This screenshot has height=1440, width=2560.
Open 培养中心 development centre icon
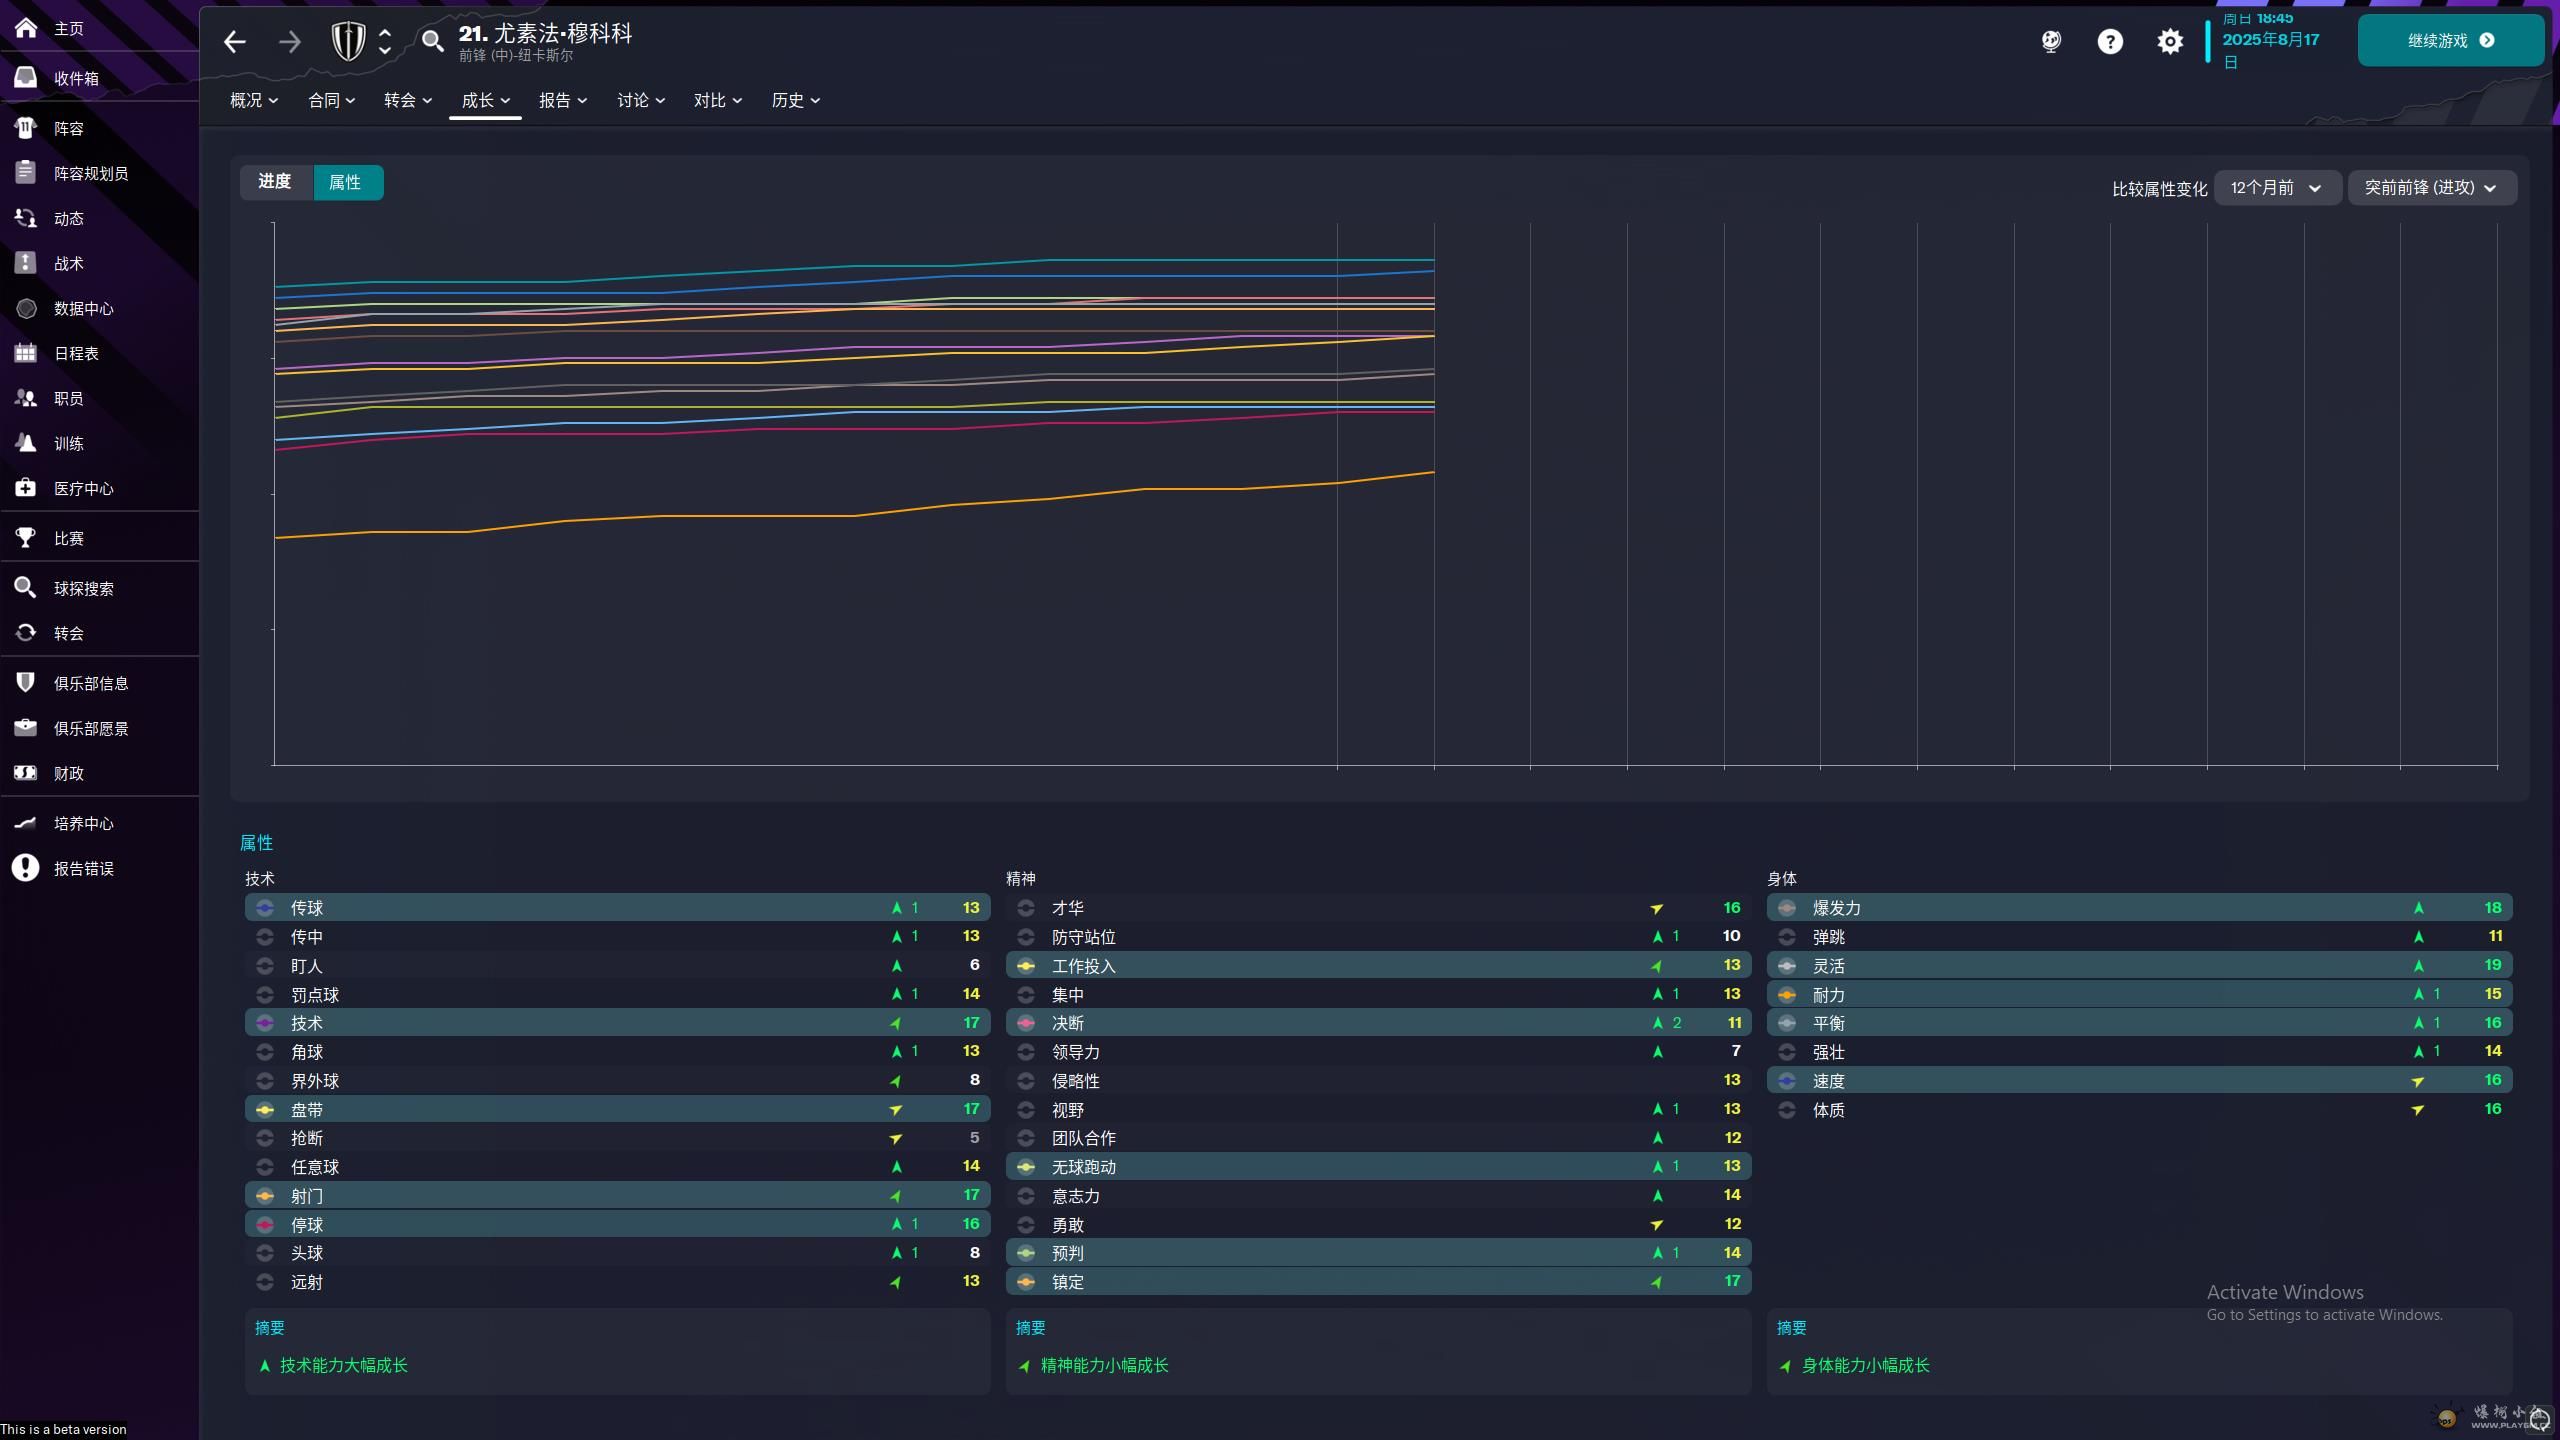tap(26, 823)
